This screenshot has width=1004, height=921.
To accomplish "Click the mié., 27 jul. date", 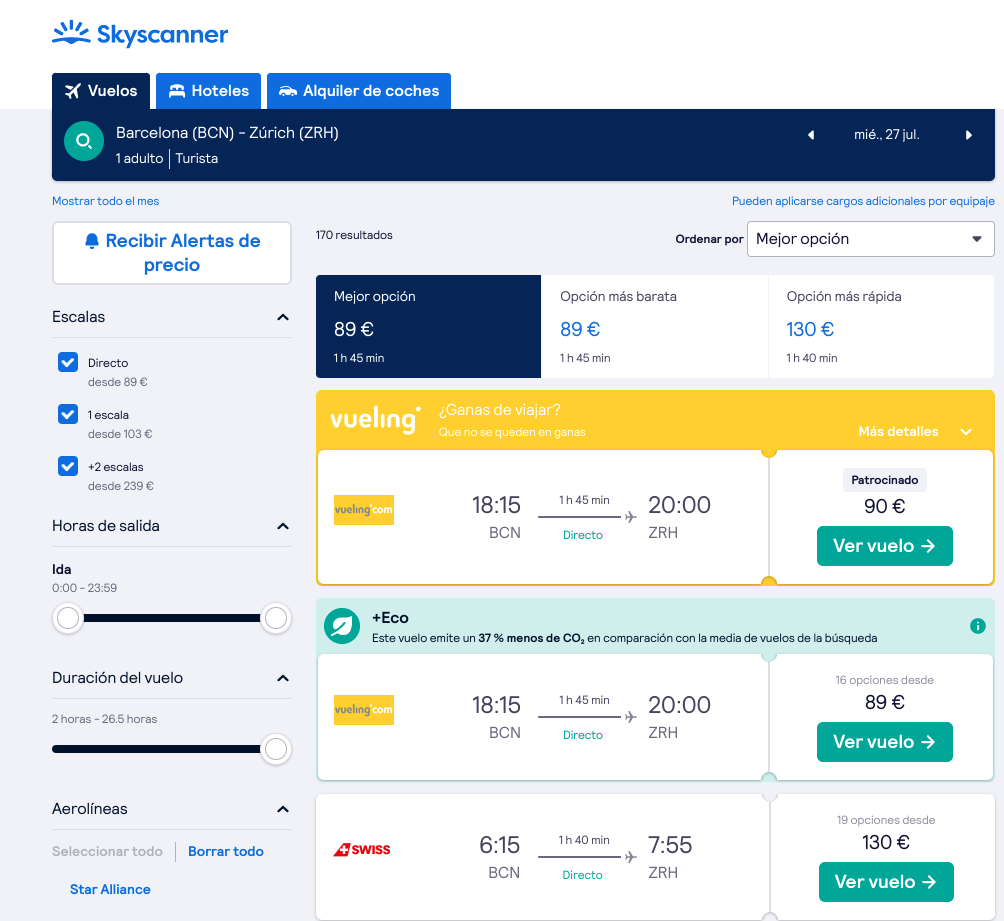I will tap(887, 134).
